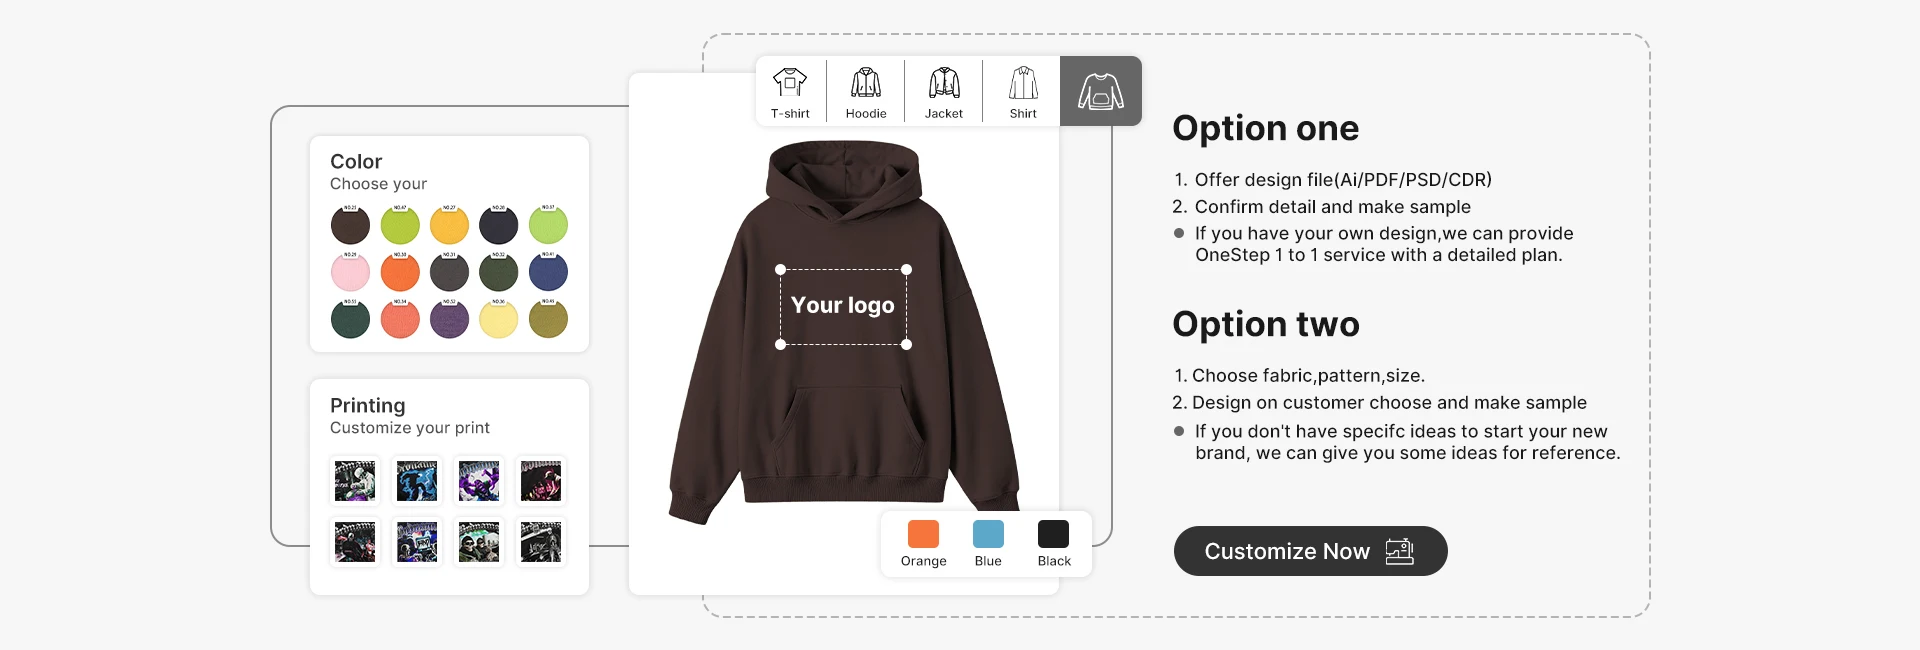
Task: Choose the purple fabric swatch
Action: 449,319
